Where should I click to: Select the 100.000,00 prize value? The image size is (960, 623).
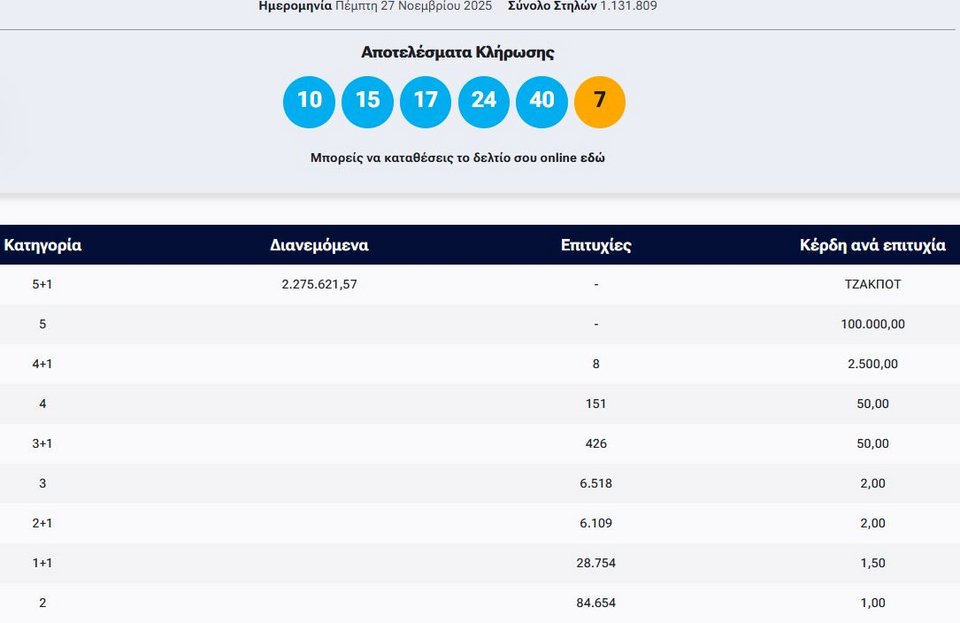pos(872,324)
